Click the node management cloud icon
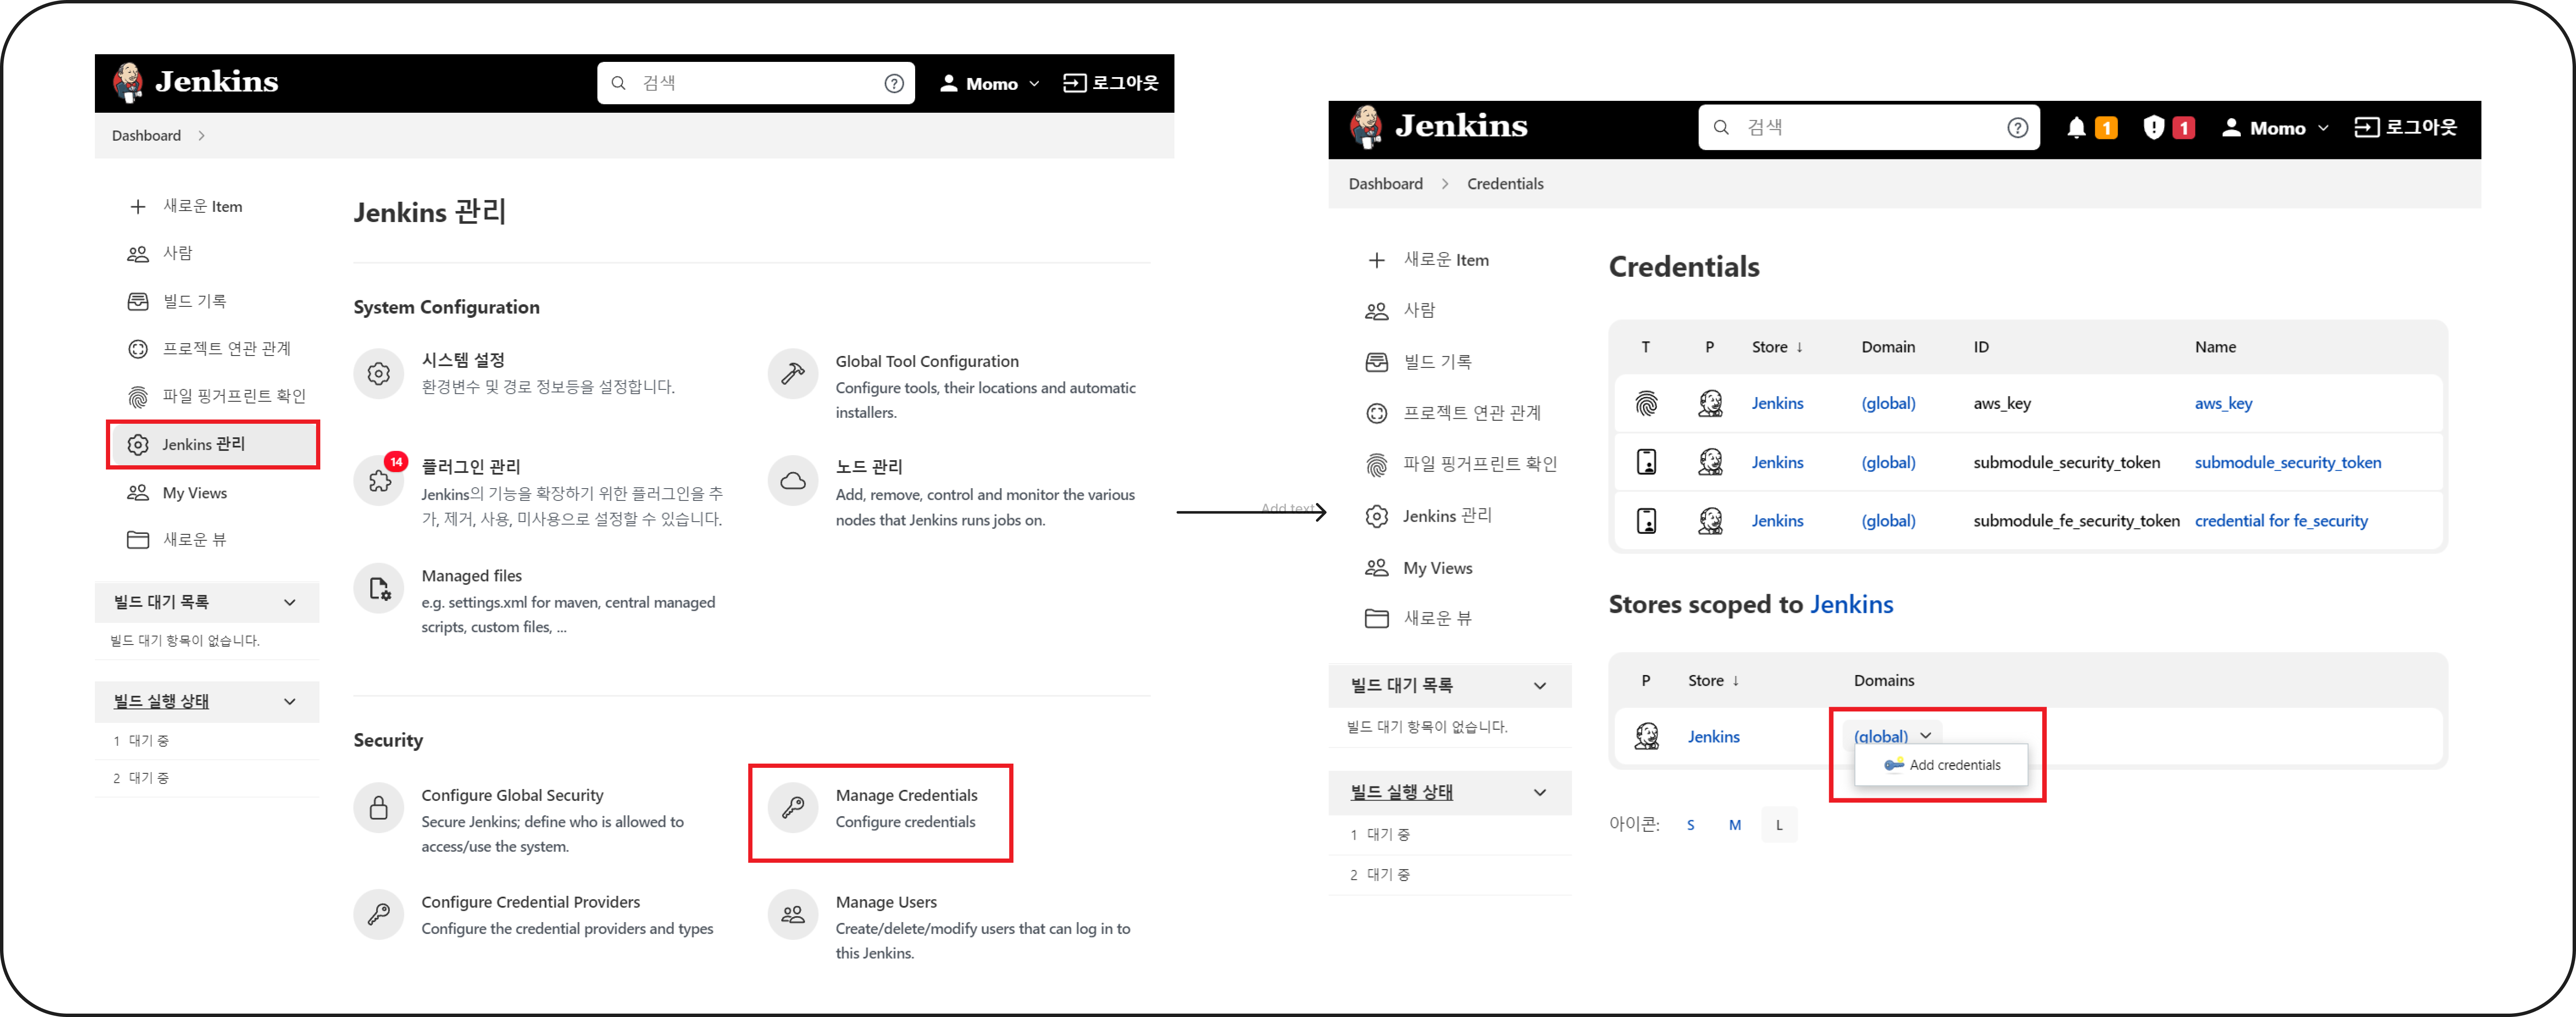2576x1017 pixels. tap(793, 481)
